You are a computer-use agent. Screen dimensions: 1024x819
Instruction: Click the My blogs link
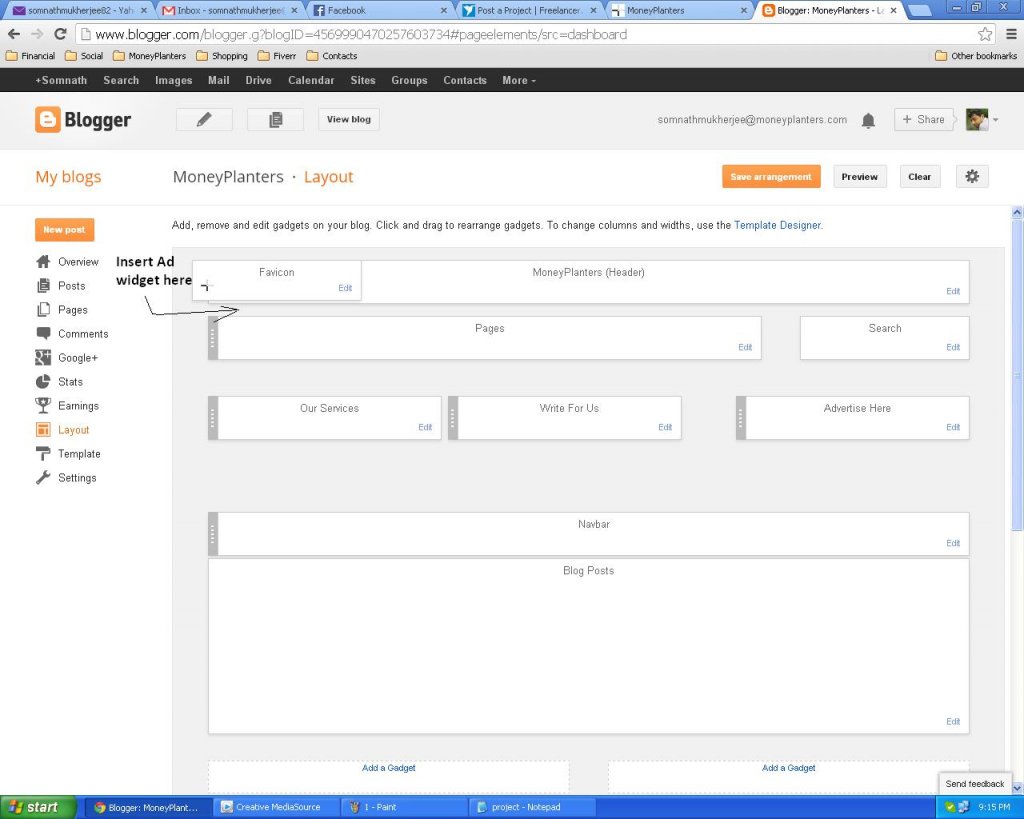pyautogui.click(x=69, y=177)
